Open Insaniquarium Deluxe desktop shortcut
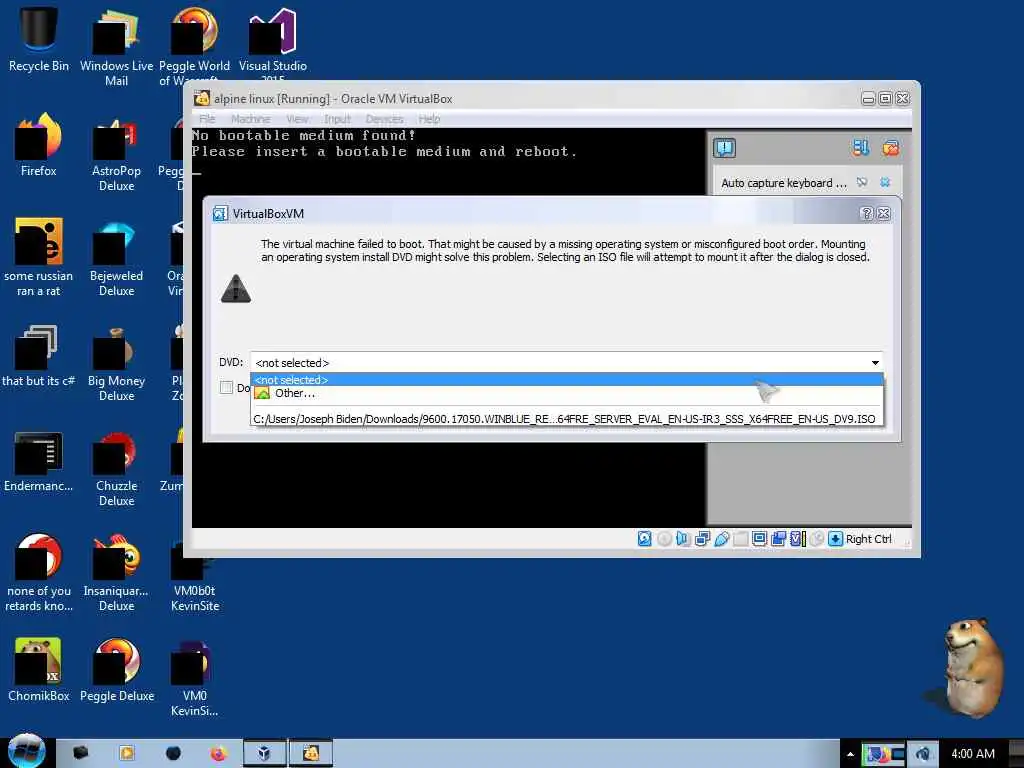1024x768 pixels. coord(116,573)
